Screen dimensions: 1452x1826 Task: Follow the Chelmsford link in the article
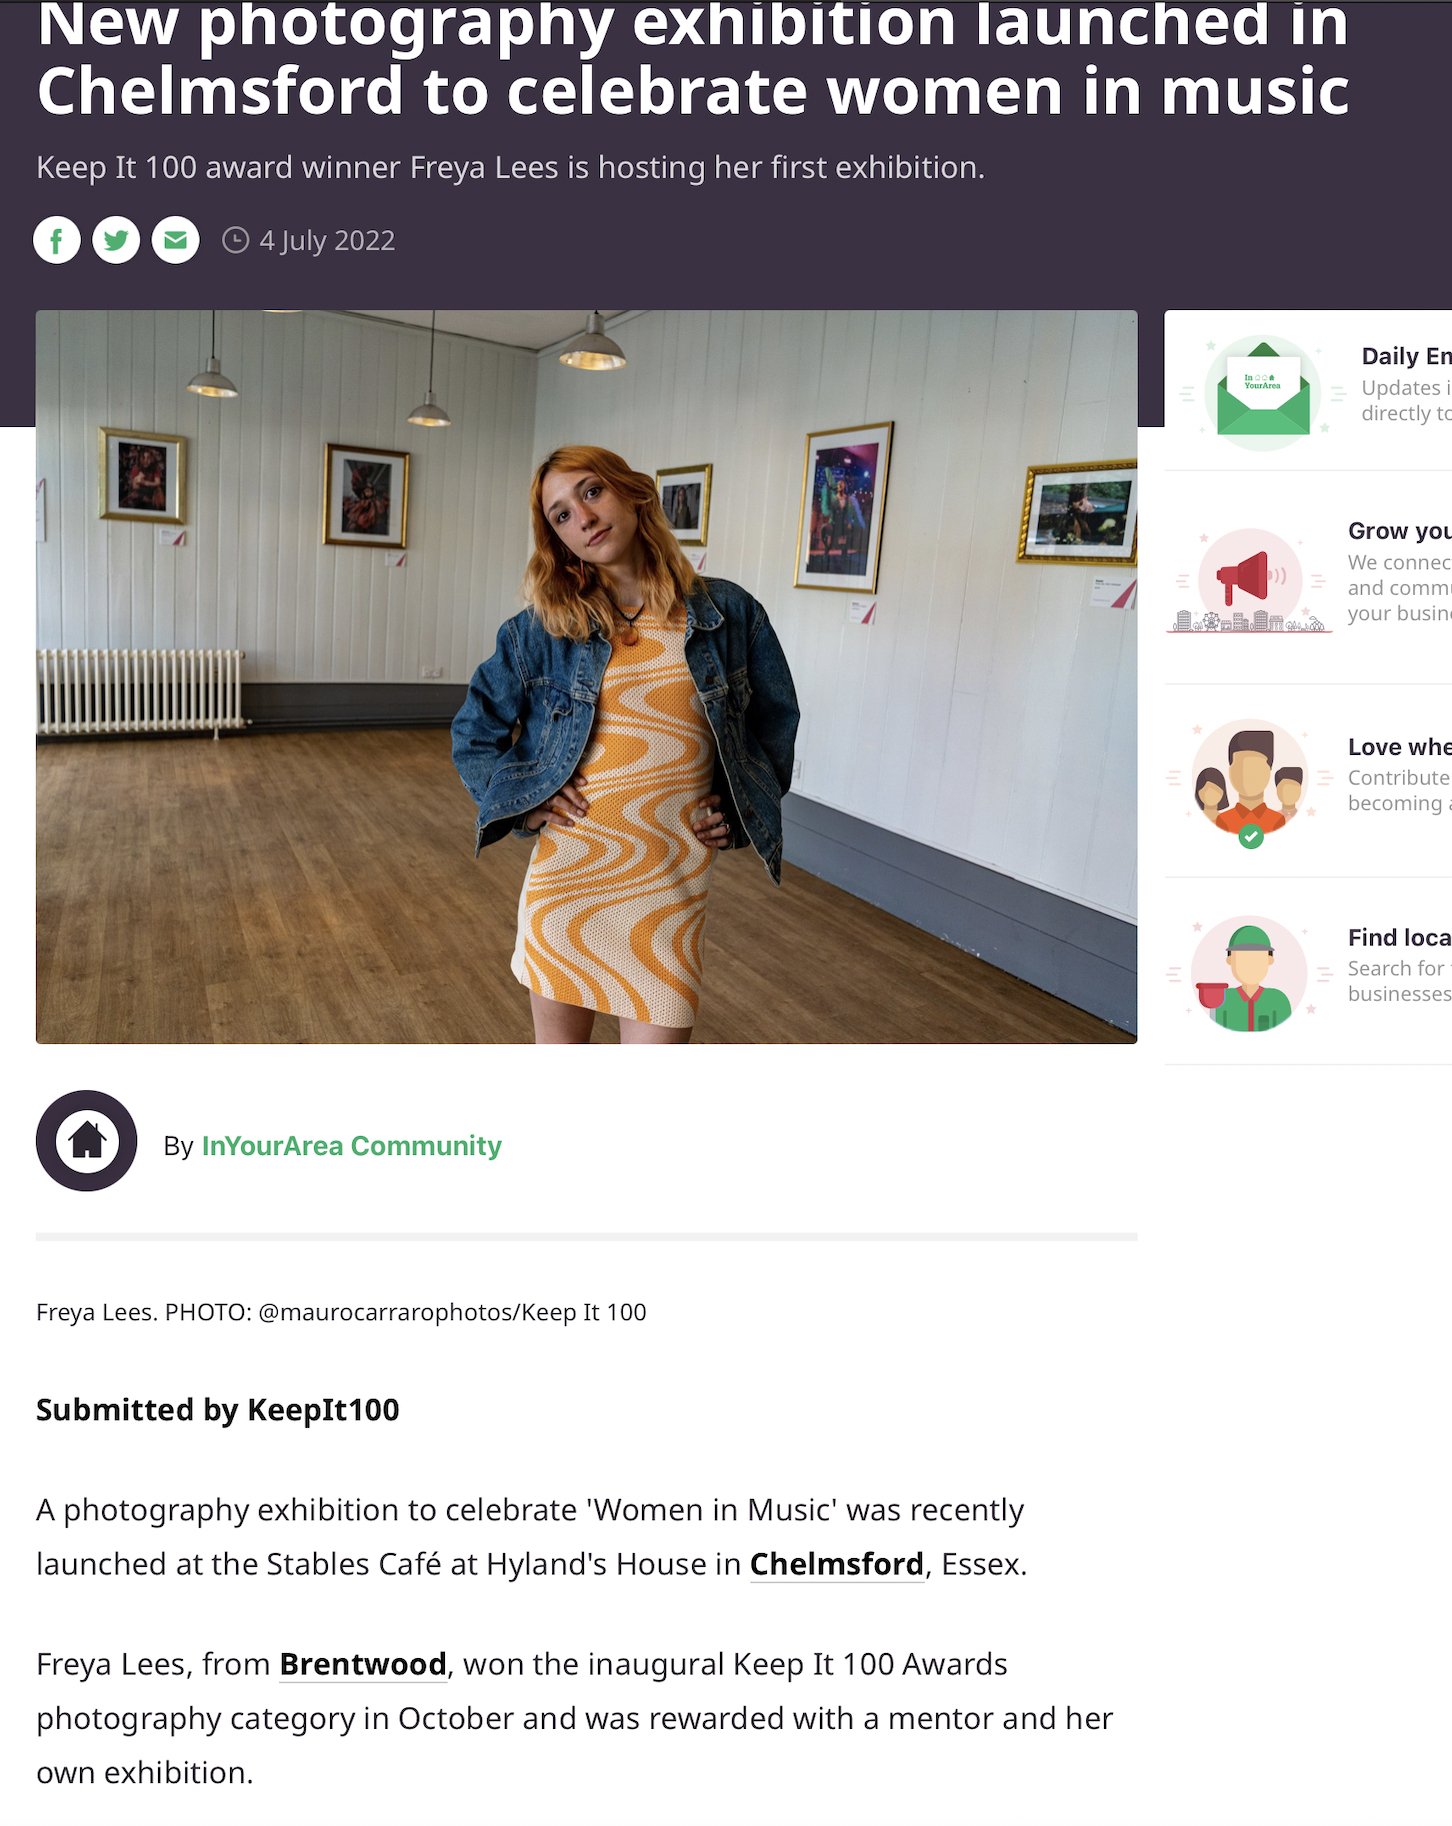tap(837, 1564)
